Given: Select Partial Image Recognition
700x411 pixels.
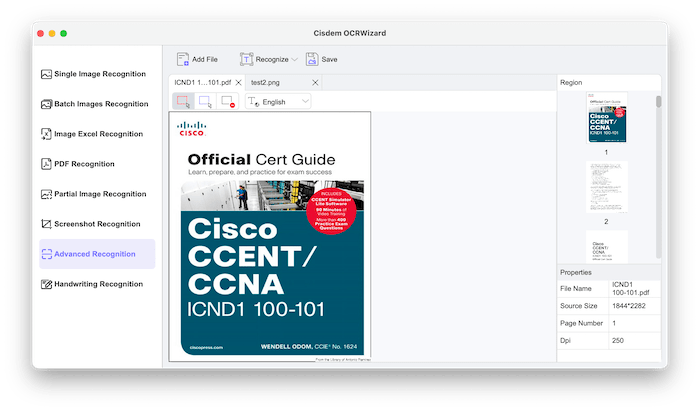Looking at the screenshot, I should [97, 194].
